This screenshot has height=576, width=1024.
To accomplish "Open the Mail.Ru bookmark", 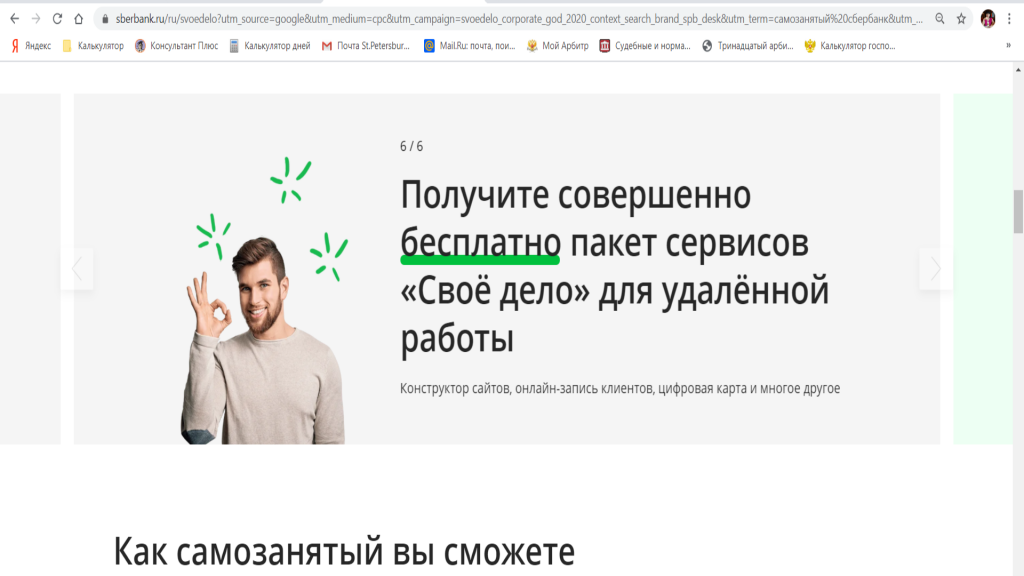I will coord(469,45).
